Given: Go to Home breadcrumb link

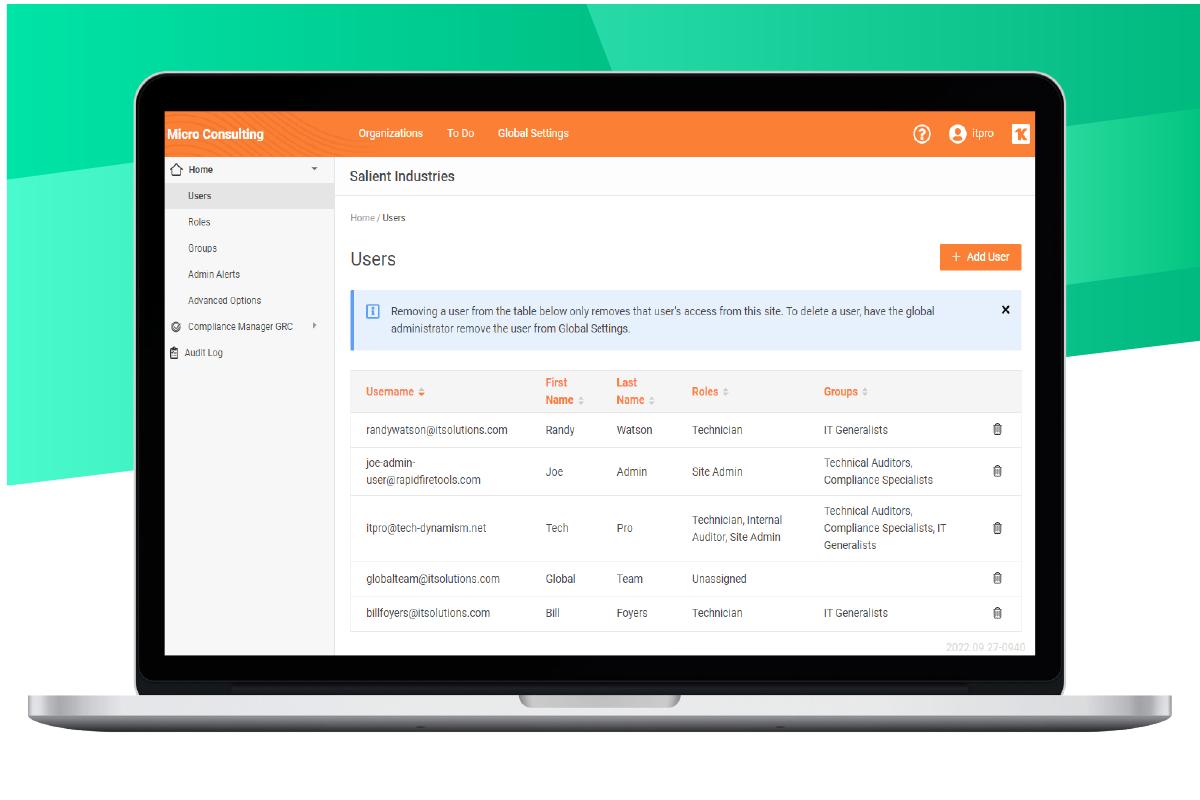Looking at the screenshot, I should 361,218.
